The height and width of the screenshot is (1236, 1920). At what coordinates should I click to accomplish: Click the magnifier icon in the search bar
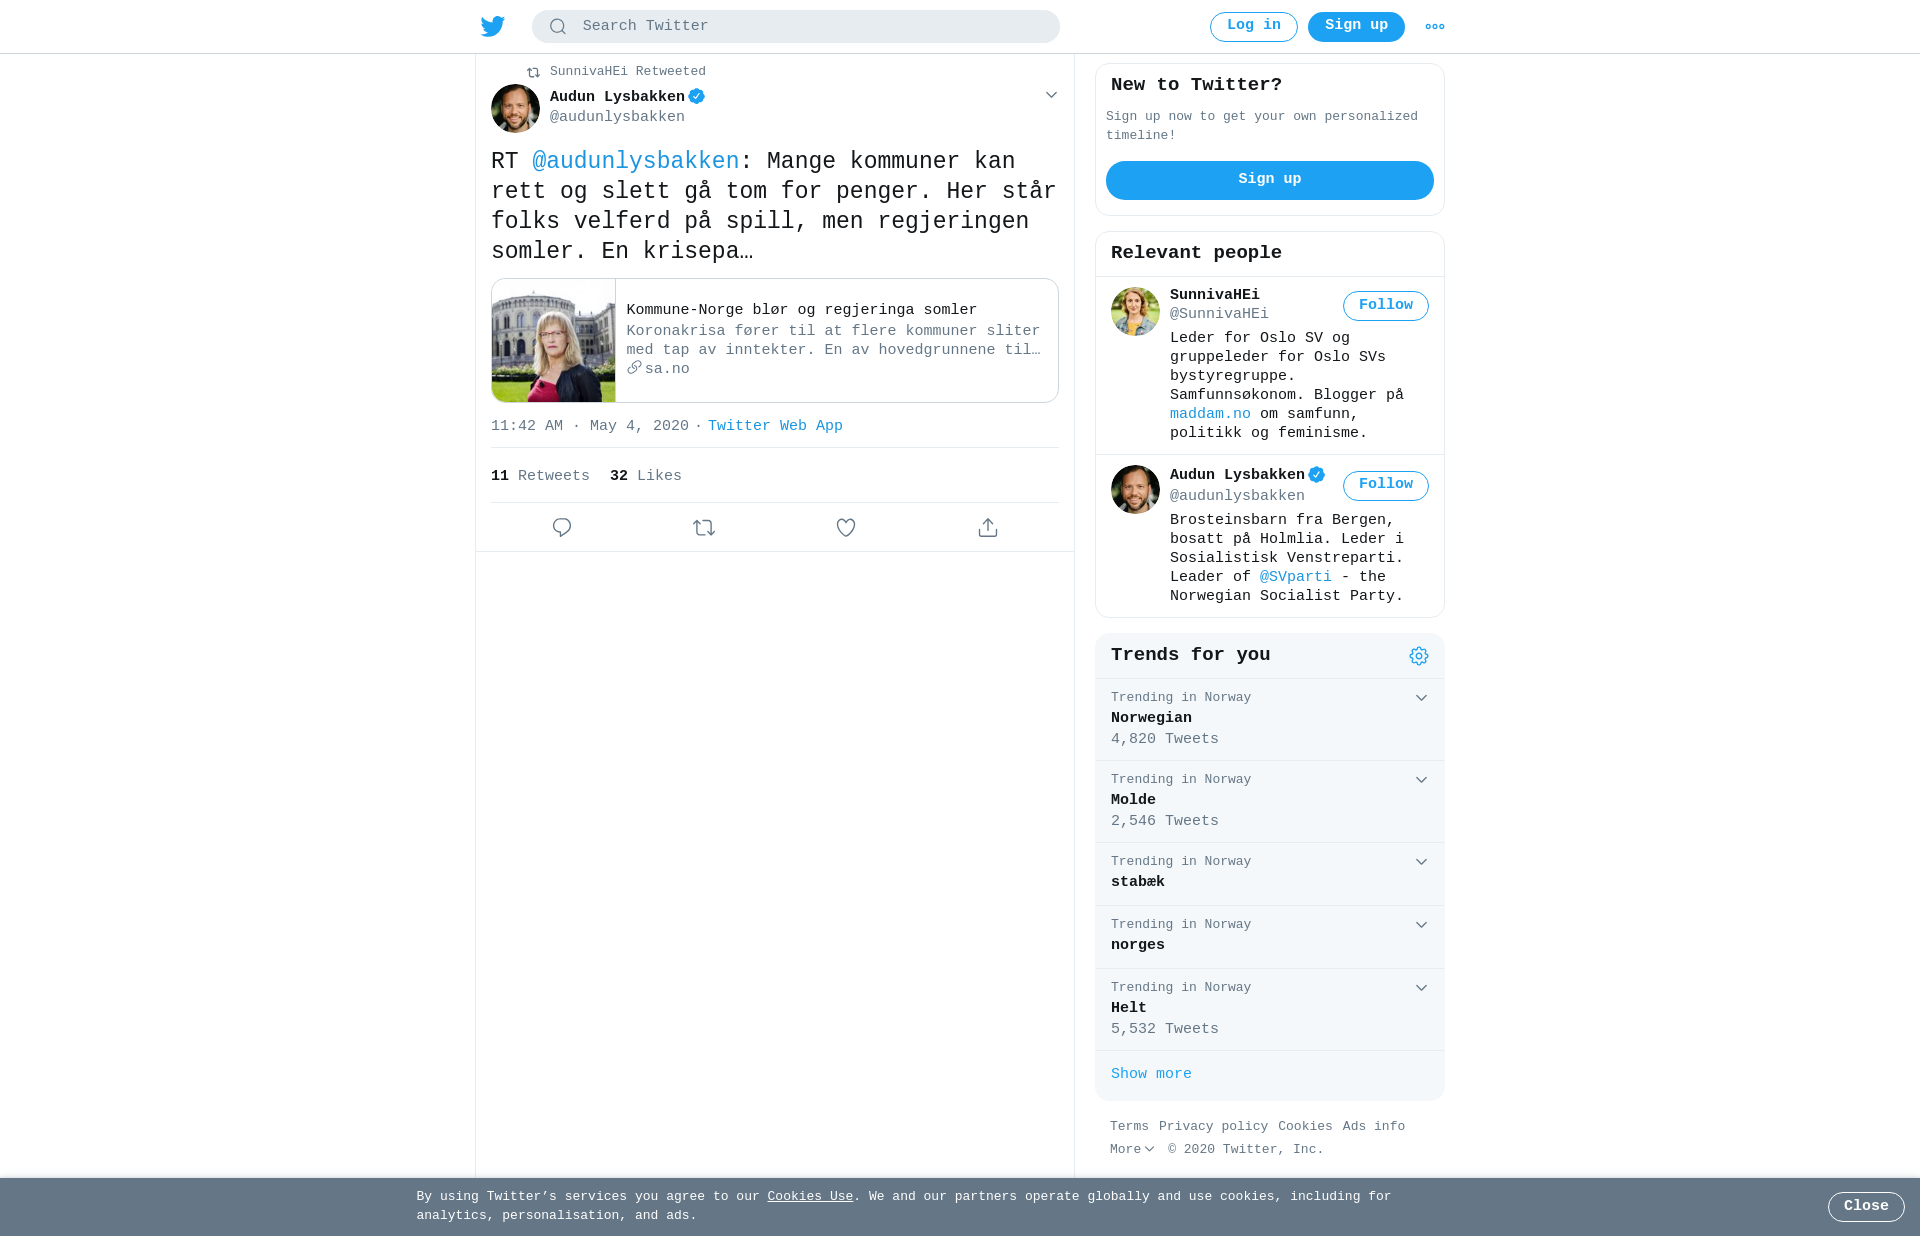[558, 27]
